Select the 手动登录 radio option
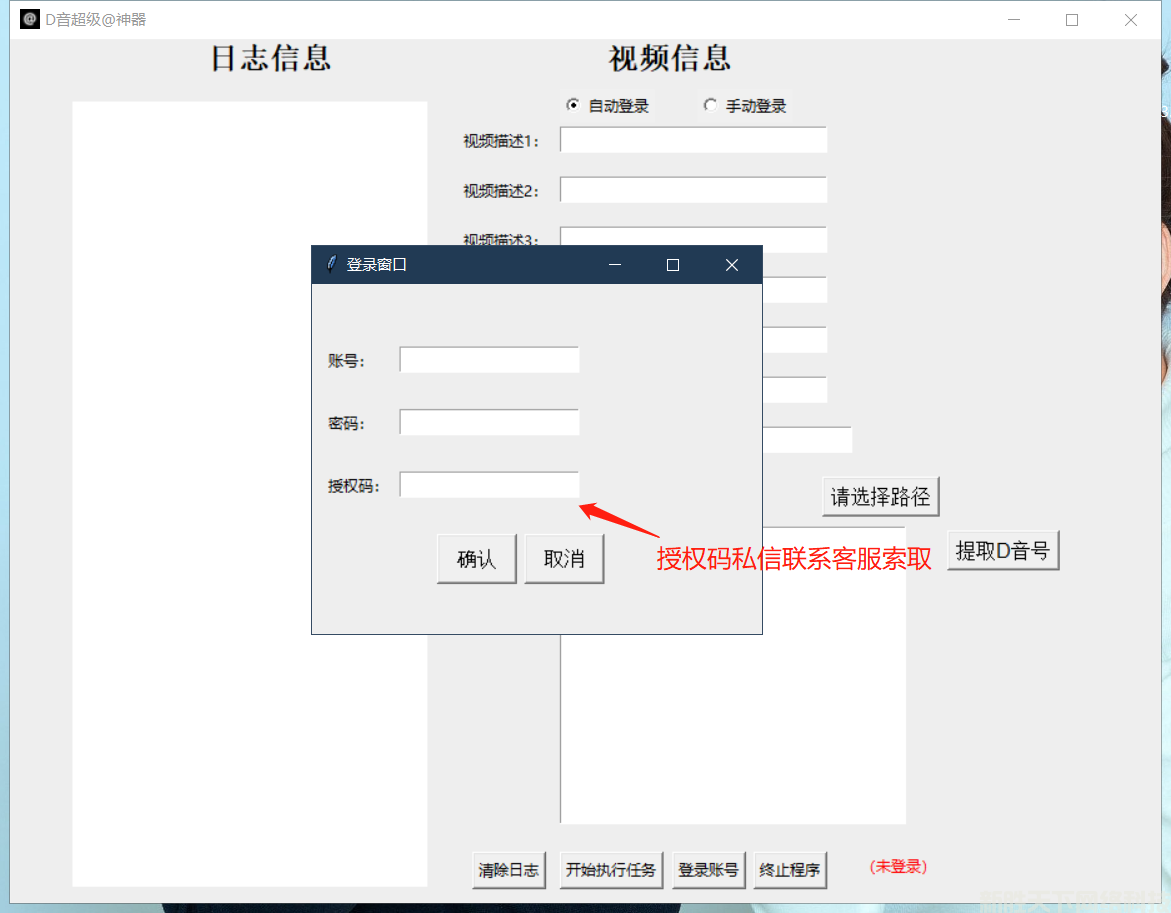Viewport: 1171px width, 913px height. 710,105
